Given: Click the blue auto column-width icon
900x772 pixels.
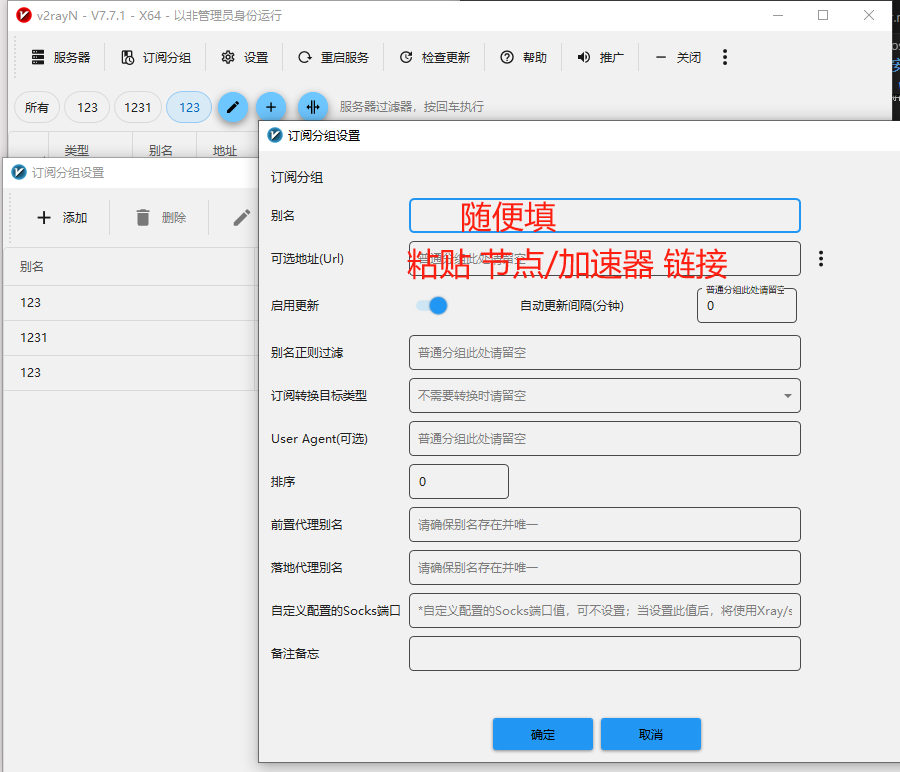Looking at the screenshot, I should [x=313, y=107].
